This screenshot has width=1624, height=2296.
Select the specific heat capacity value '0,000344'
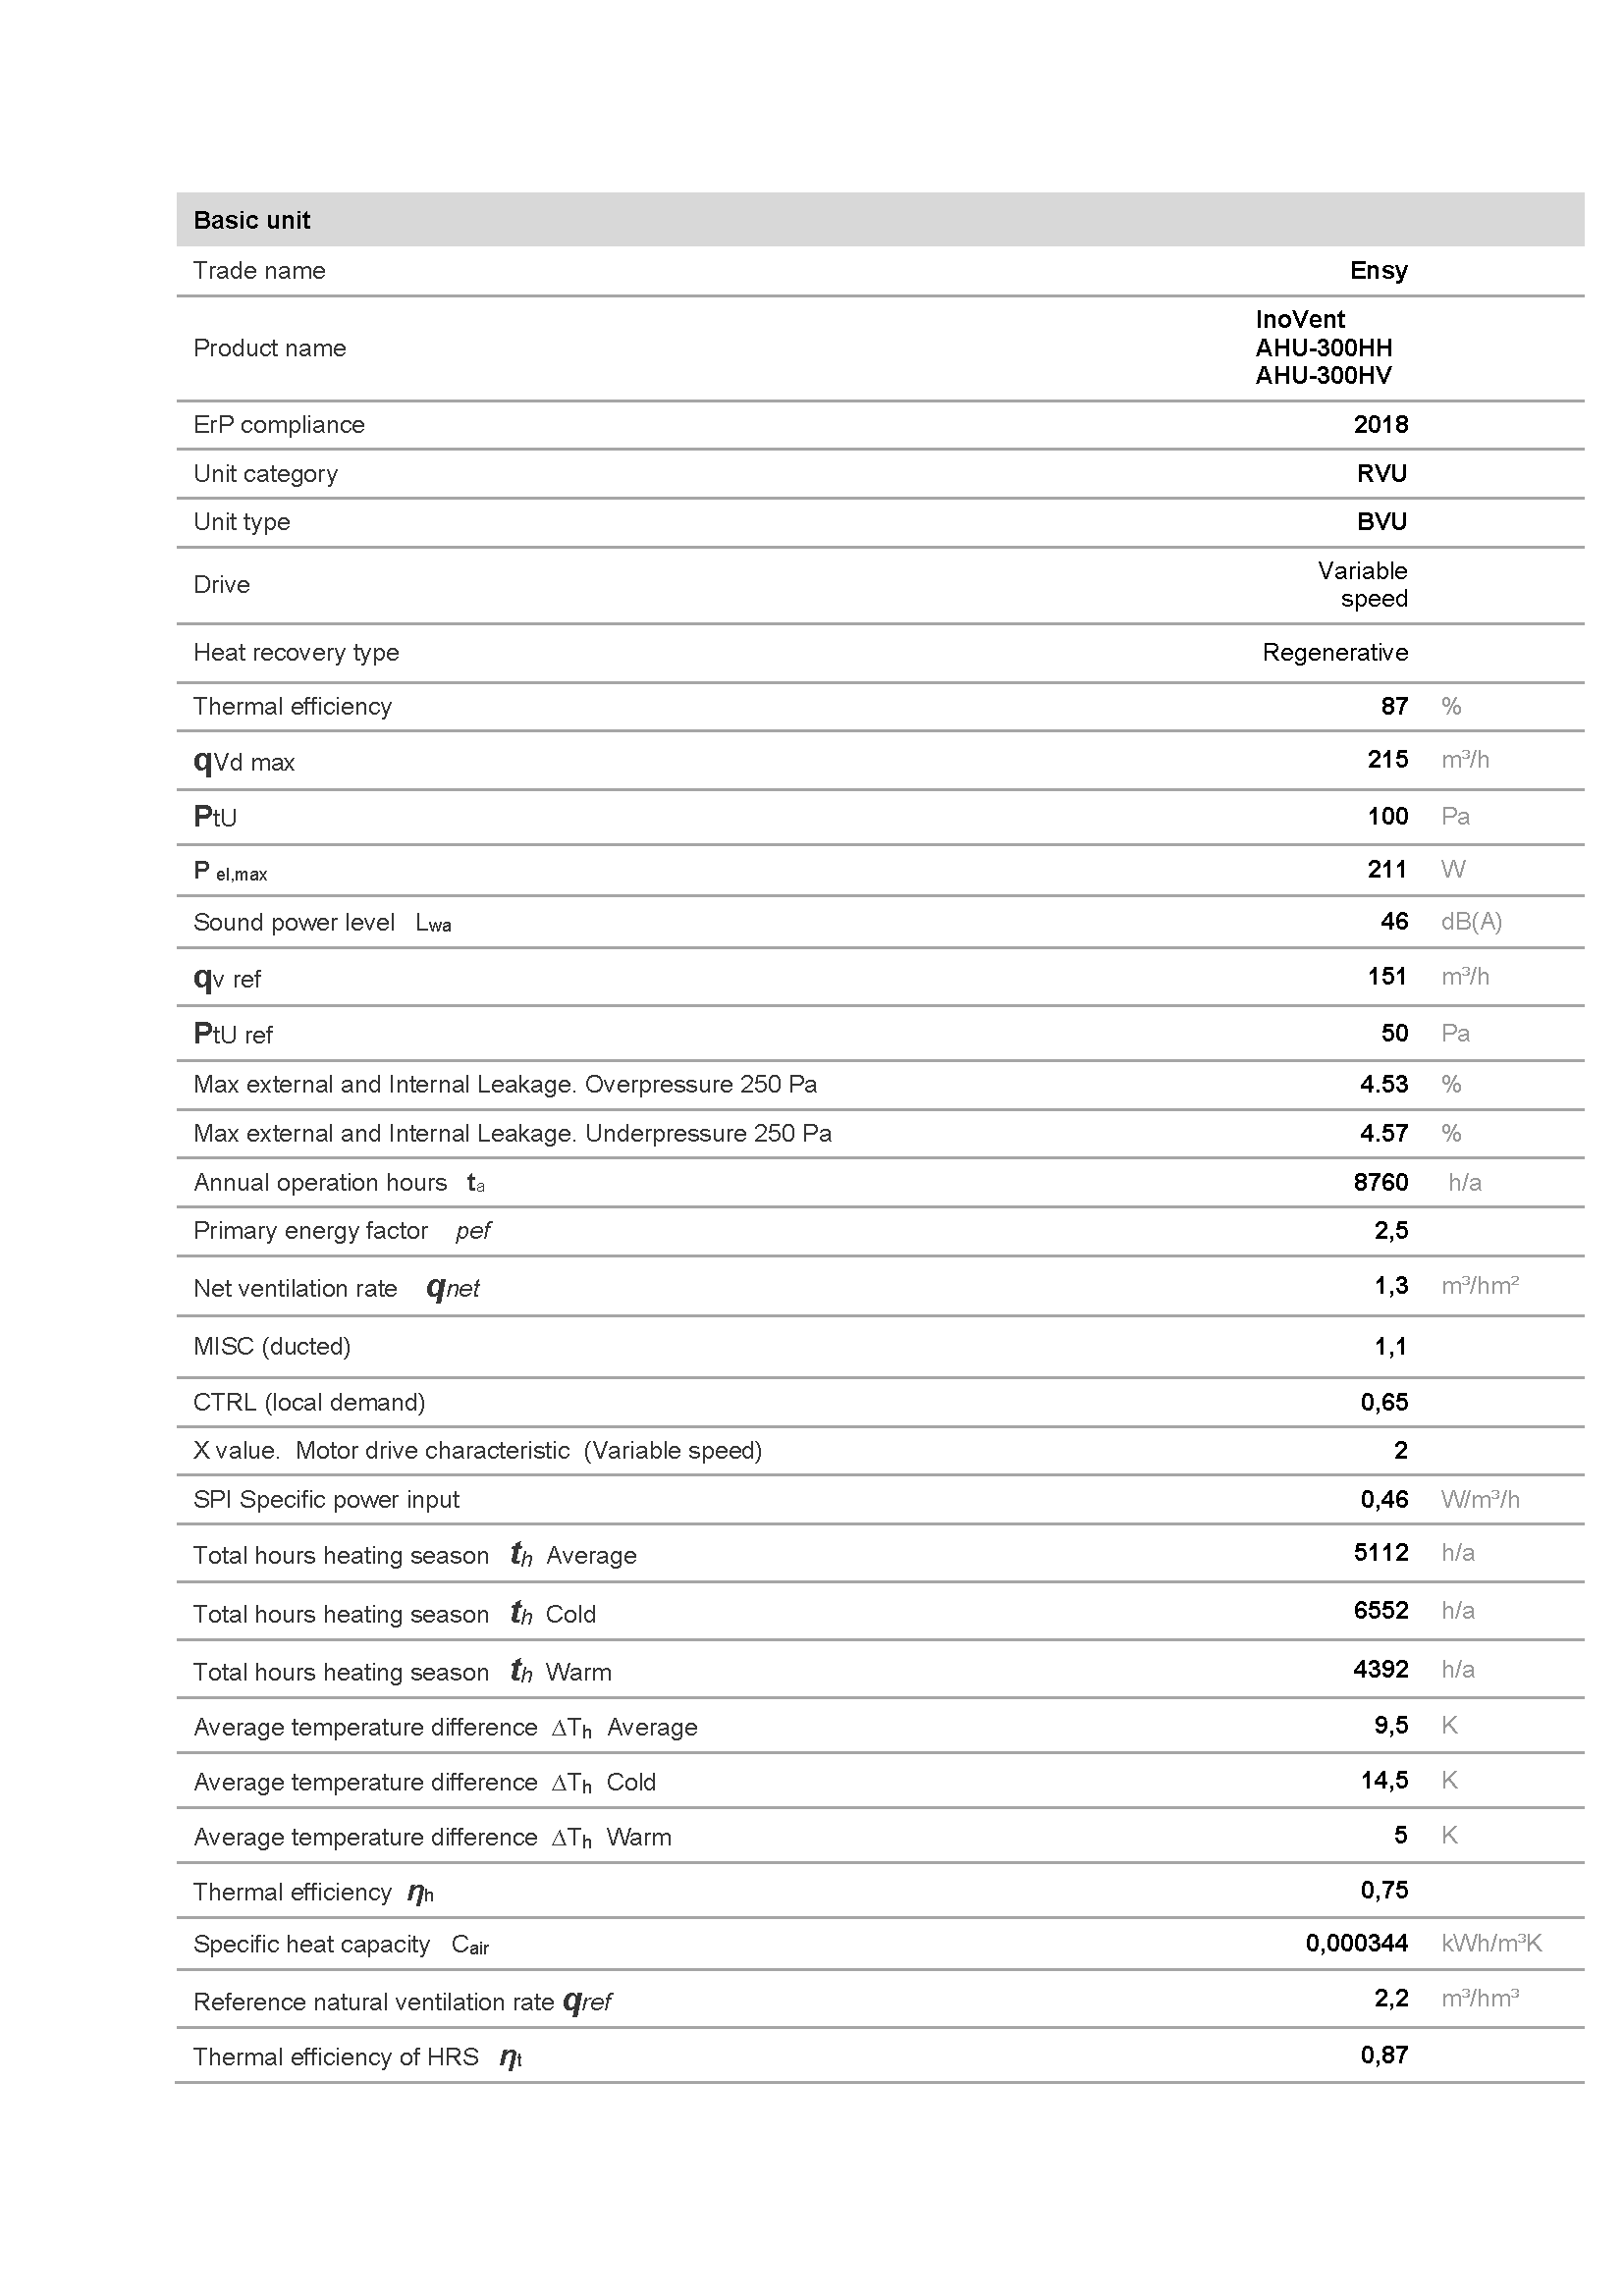pos(1356,1944)
